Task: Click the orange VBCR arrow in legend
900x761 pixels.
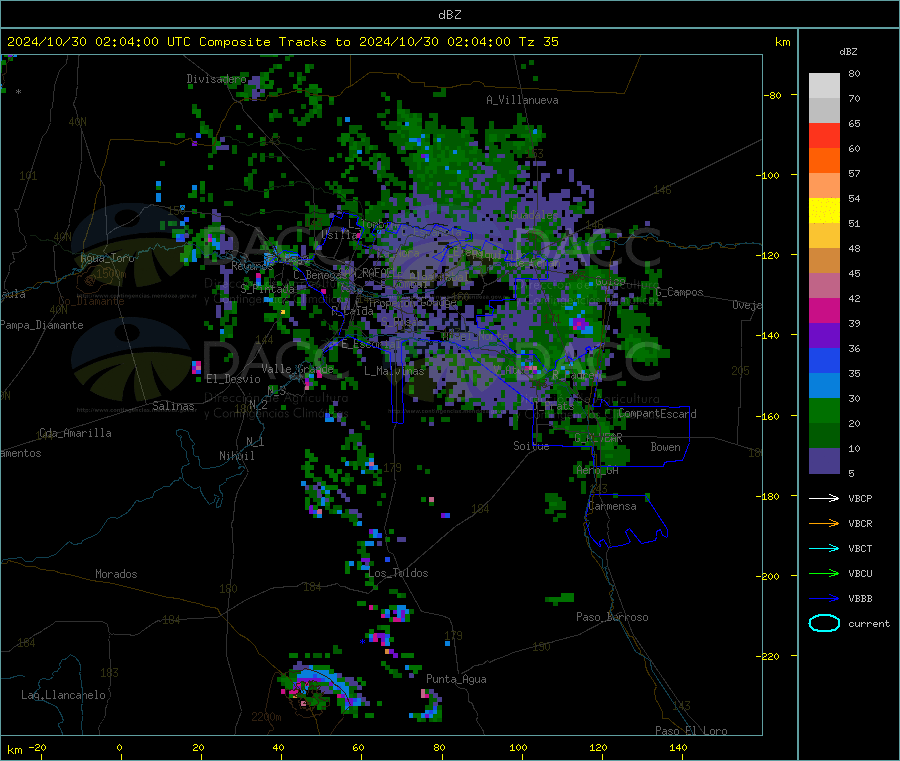Action: coord(824,523)
